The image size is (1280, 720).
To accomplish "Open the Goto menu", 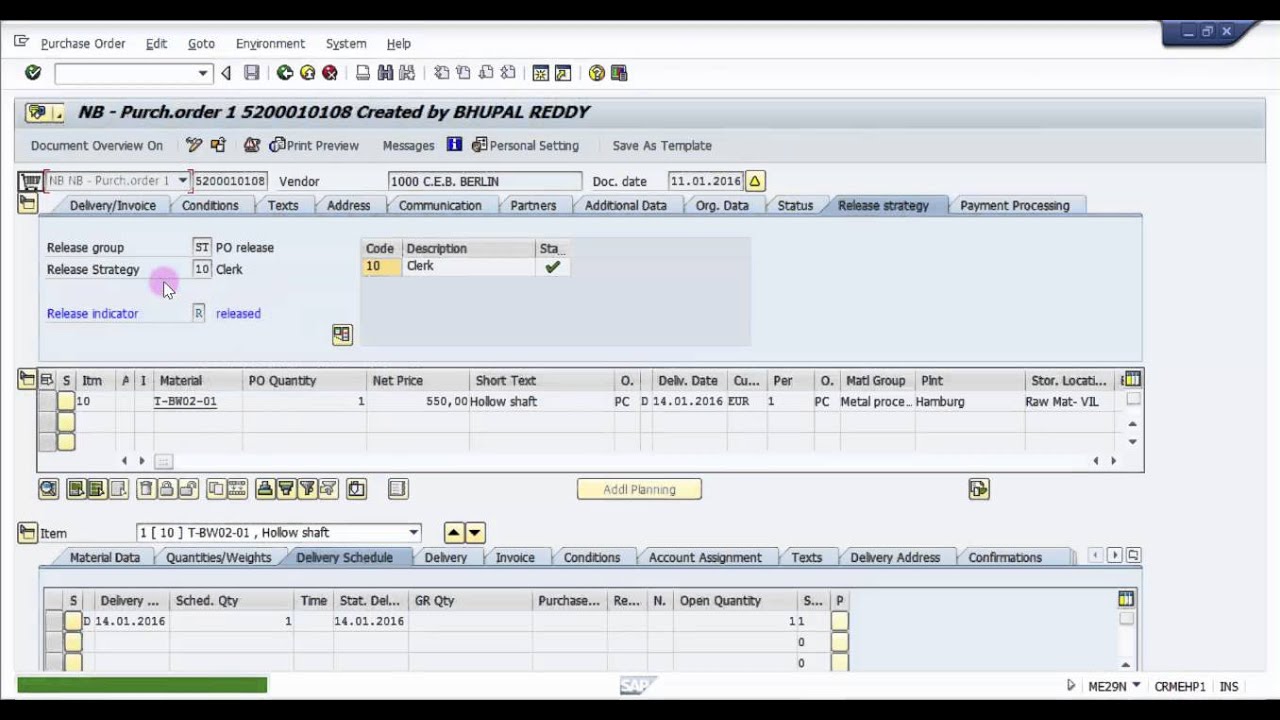I will tap(201, 44).
